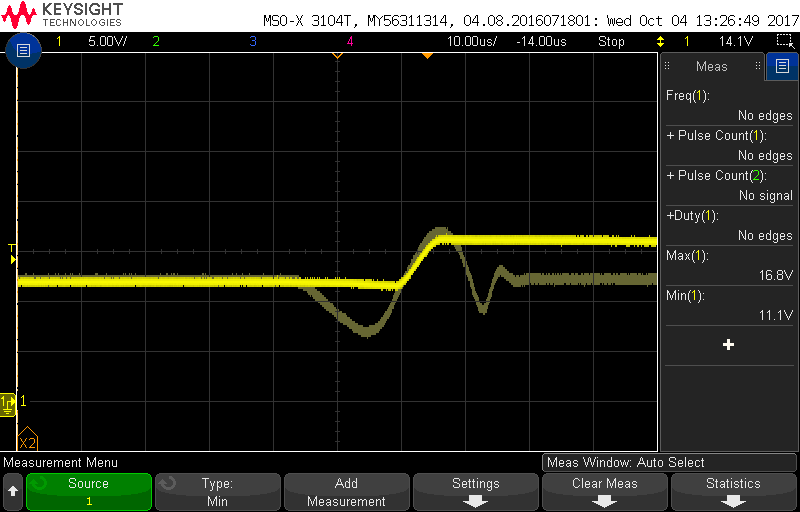The width and height of the screenshot is (800, 512).
Task: Click the trigger level T marker
Action: [12, 254]
